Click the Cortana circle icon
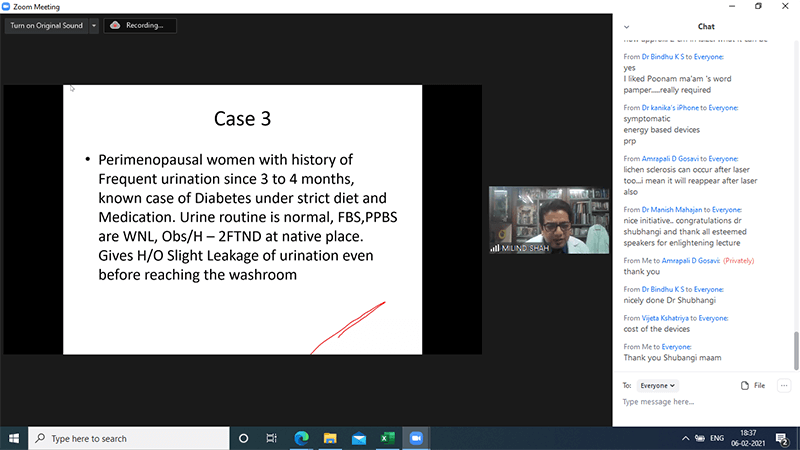This screenshot has height=450, width=800. click(x=243, y=438)
